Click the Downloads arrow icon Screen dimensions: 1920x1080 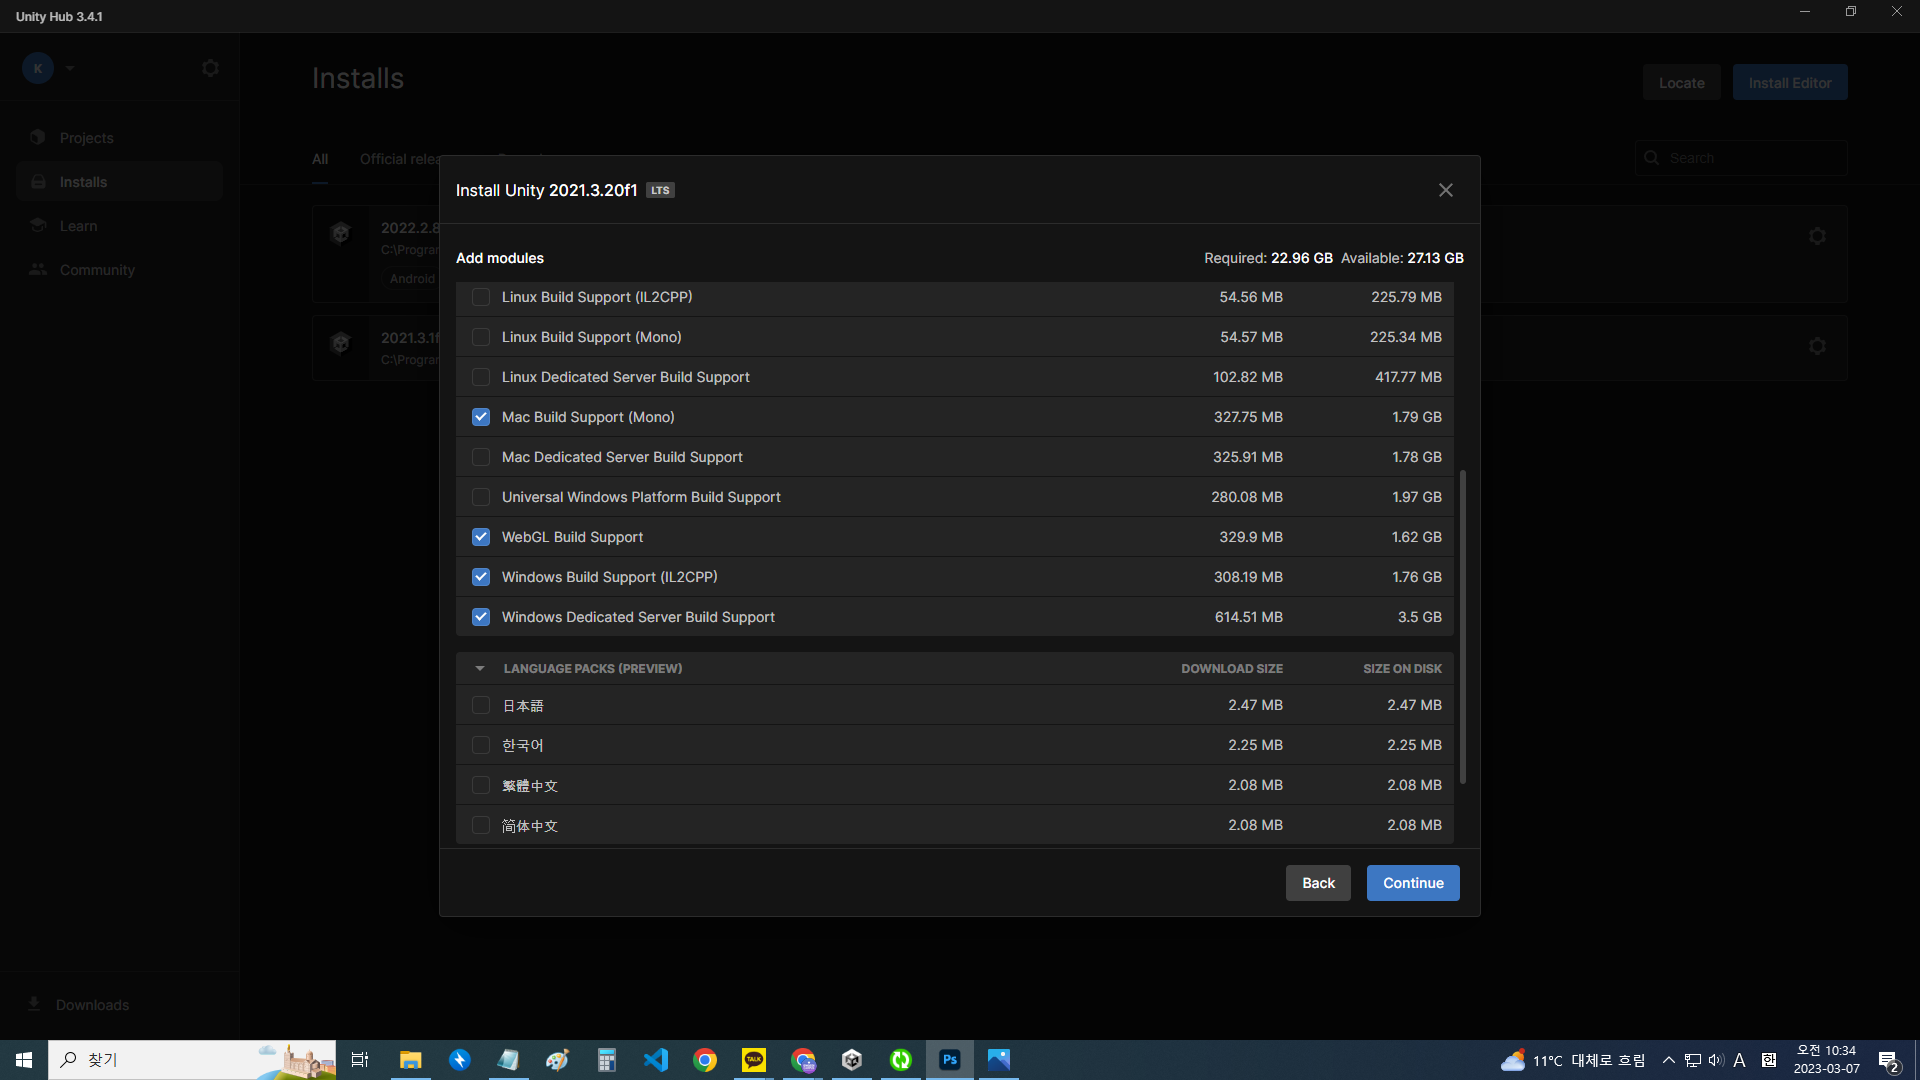(34, 1003)
